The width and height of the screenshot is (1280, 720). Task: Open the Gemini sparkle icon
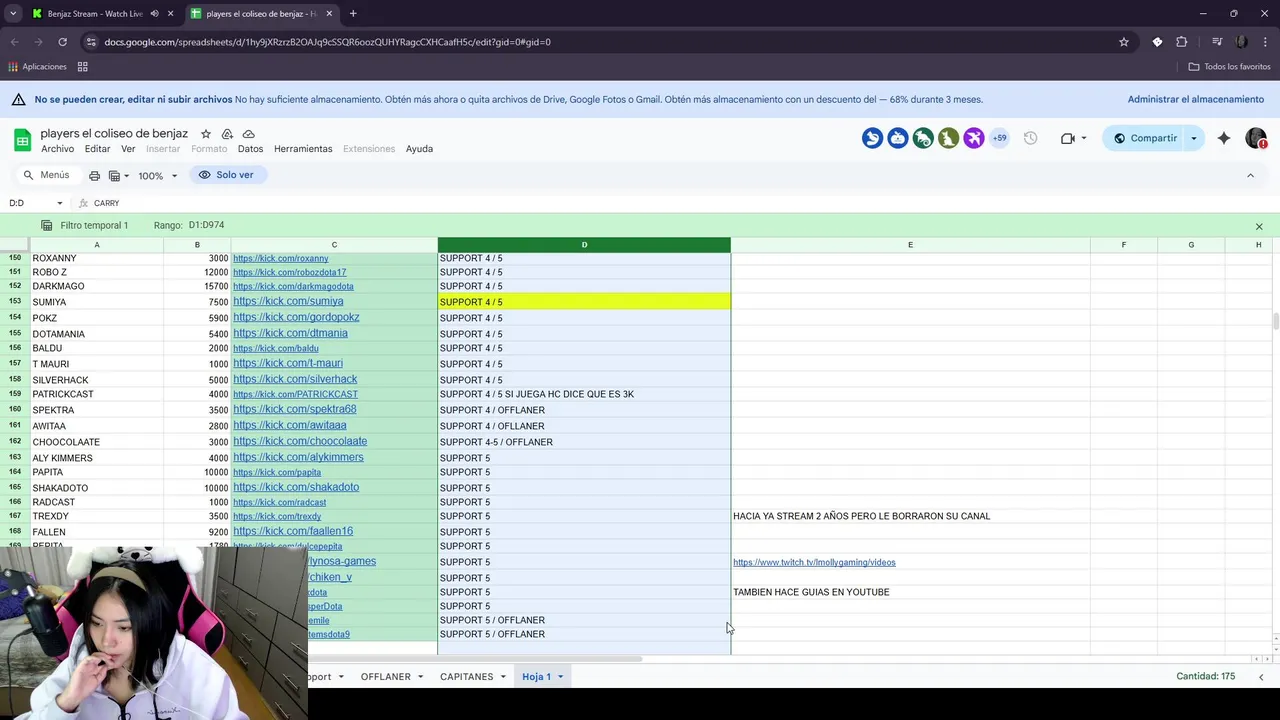point(1224,138)
